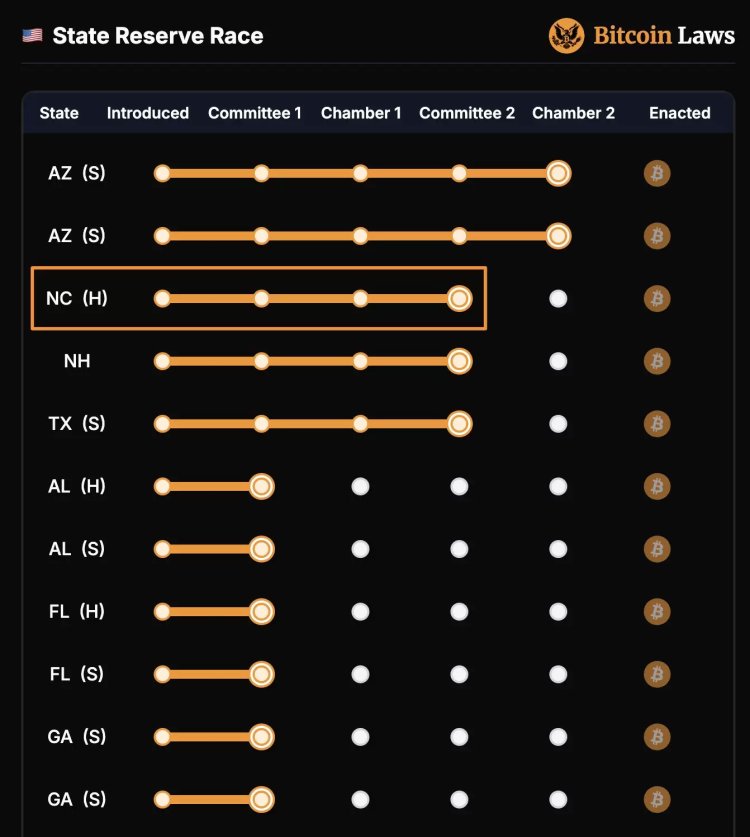Select the Bitcoin Enacted icon for NH
This screenshot has height=837, width=750.
[x=657, y=361]
